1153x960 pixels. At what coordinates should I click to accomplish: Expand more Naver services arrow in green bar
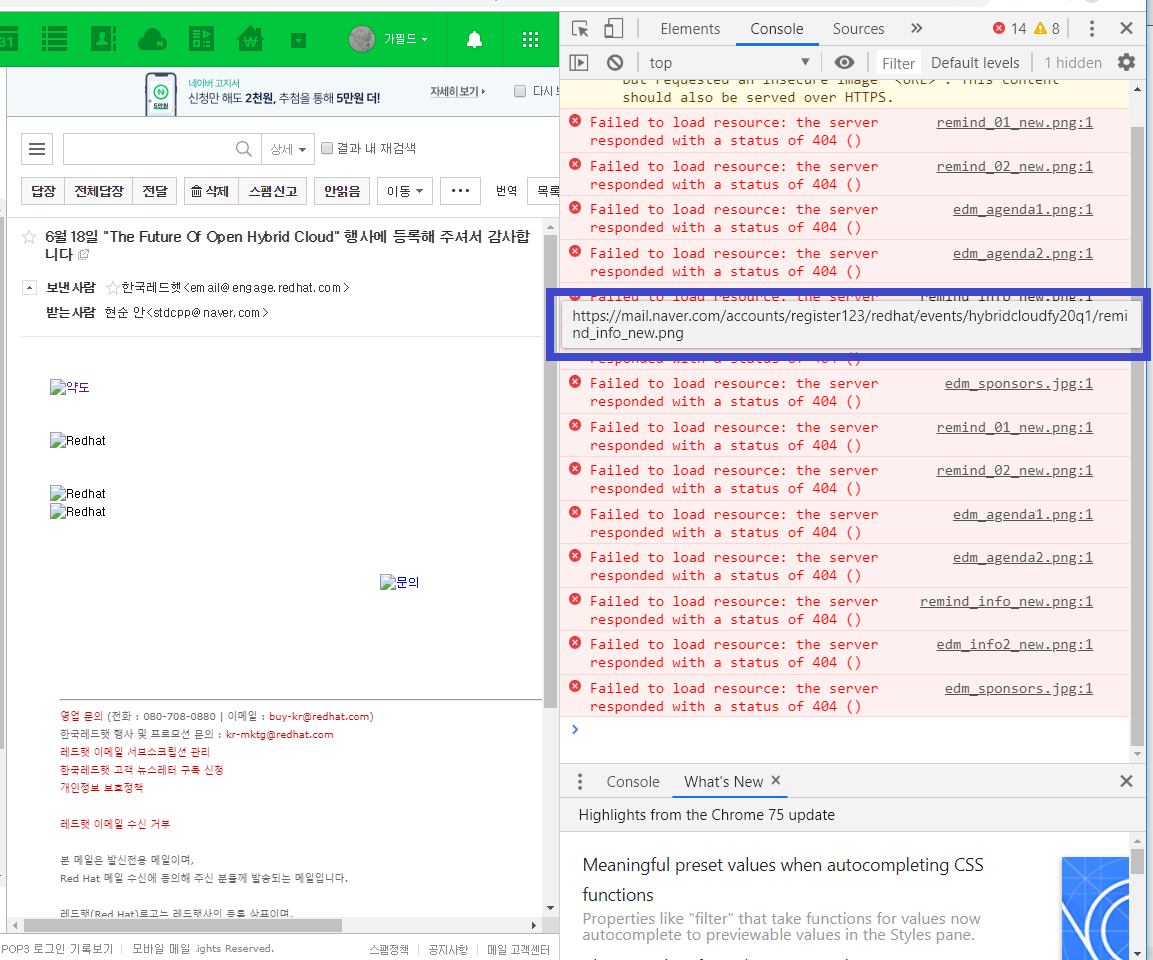click(299, 40)
